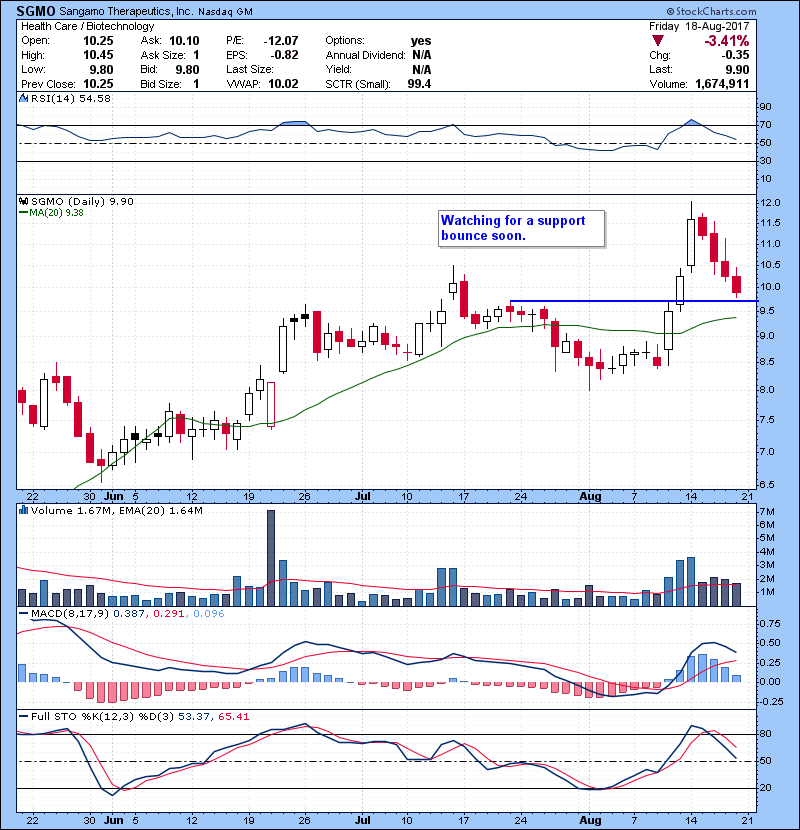Click the percent change -3.41%
800x830 pixels.
[726, 41]
